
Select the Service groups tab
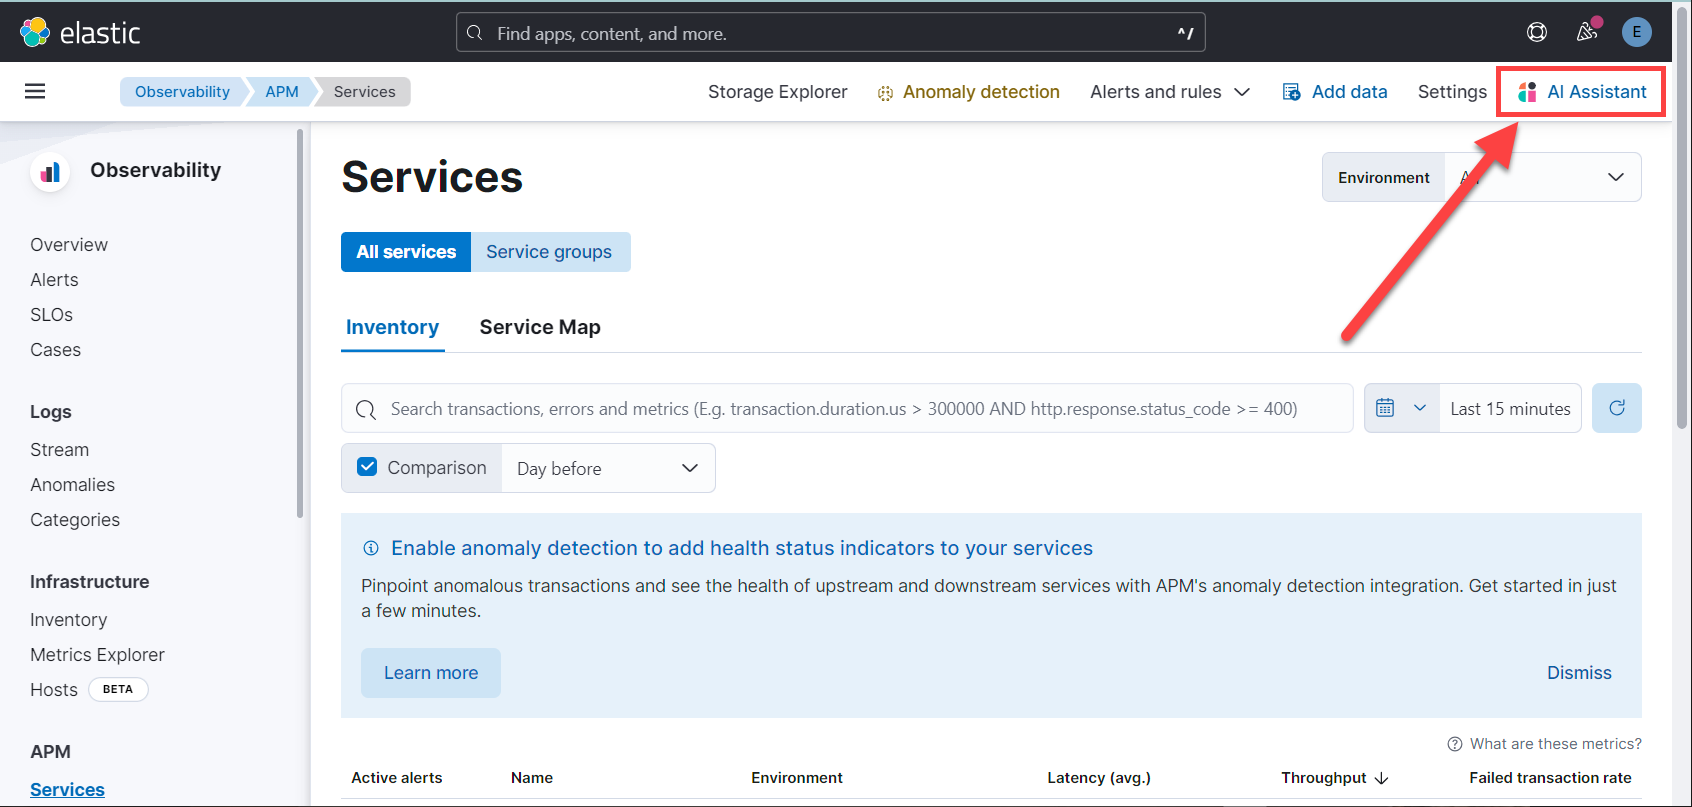pyautogui.click(x=549, y=252)
